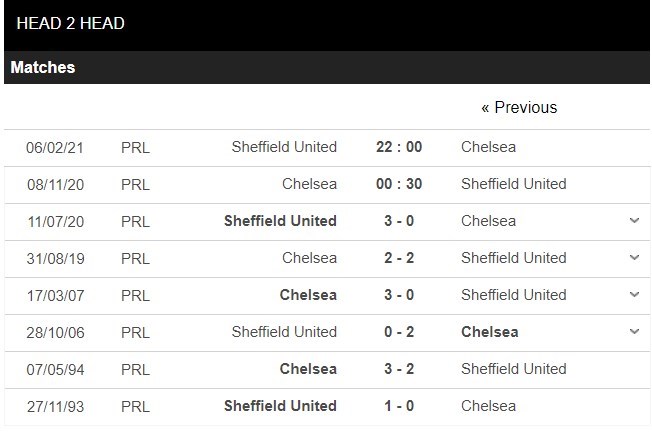
Task: Click the HEAD 2 HEAD title
Action: [x=71, y=23]
